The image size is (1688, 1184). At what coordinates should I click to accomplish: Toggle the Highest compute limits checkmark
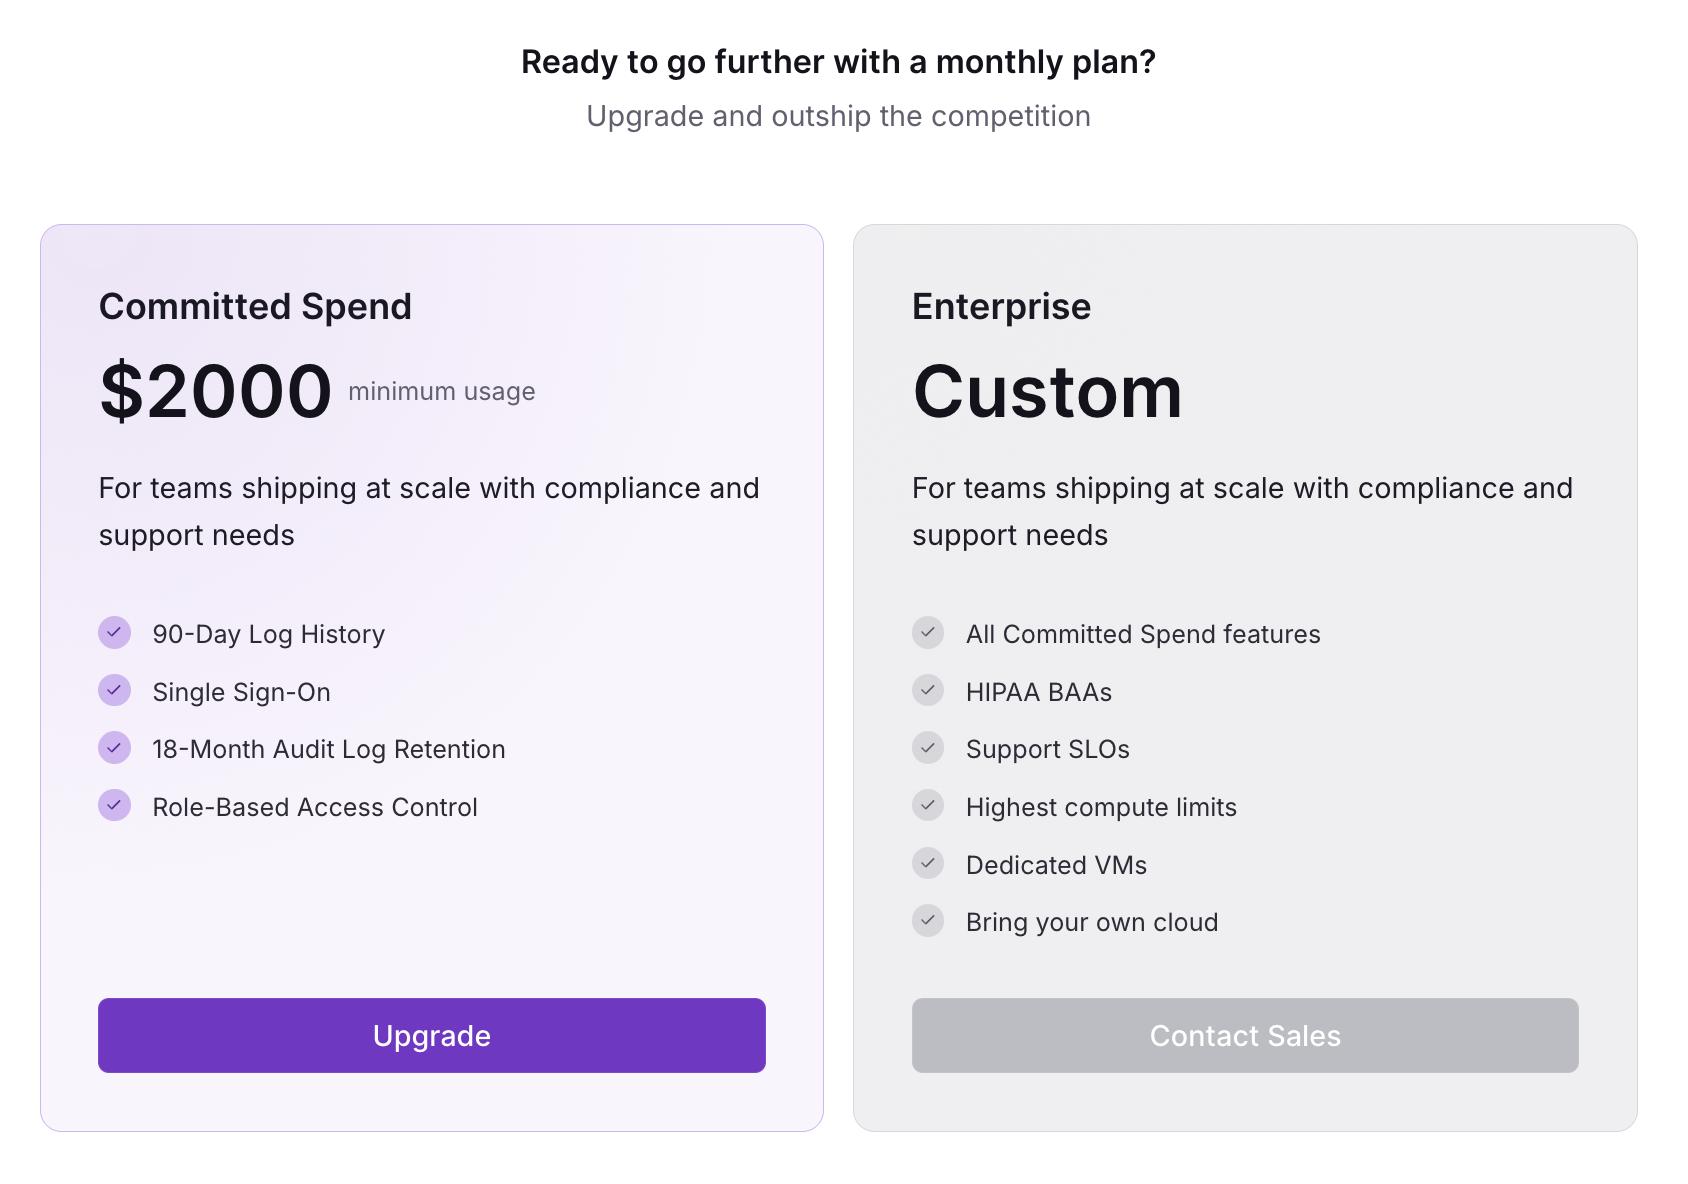tap(928, 805)
